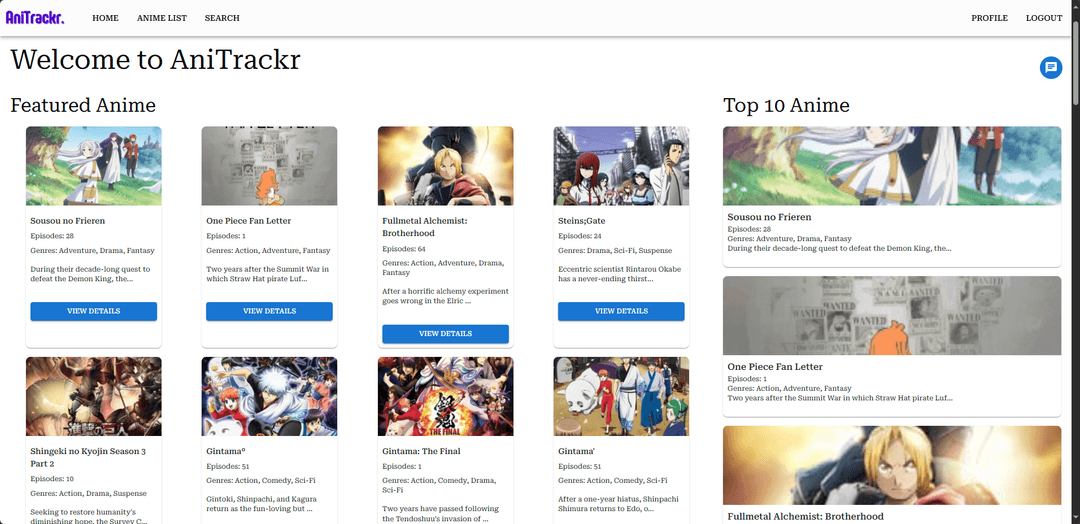Click Gintama: The Final card image
The image size is (1080, 524).
point(446,397)
